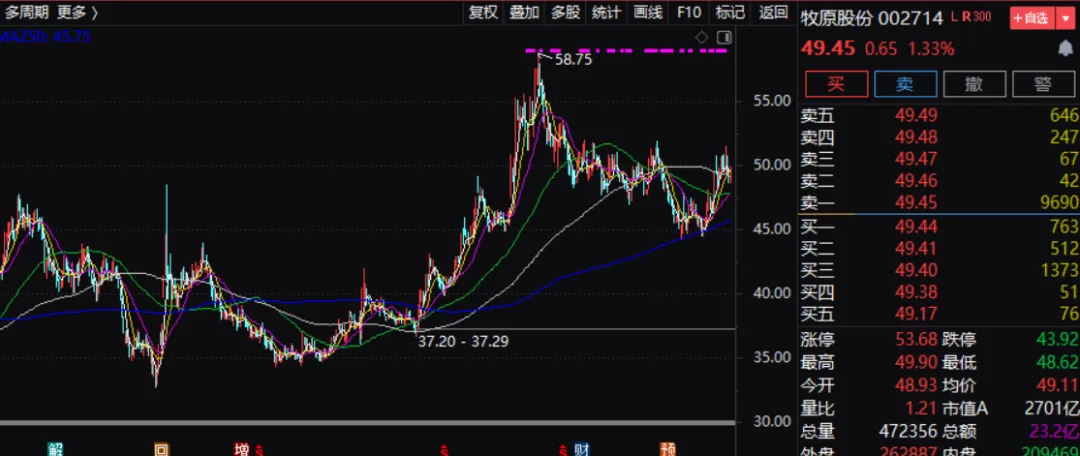This screenshot has width=1080, height=456.
Task: Click the diamond marker icon above the chart
Action: pyautogui.click(x=701, y=37)
